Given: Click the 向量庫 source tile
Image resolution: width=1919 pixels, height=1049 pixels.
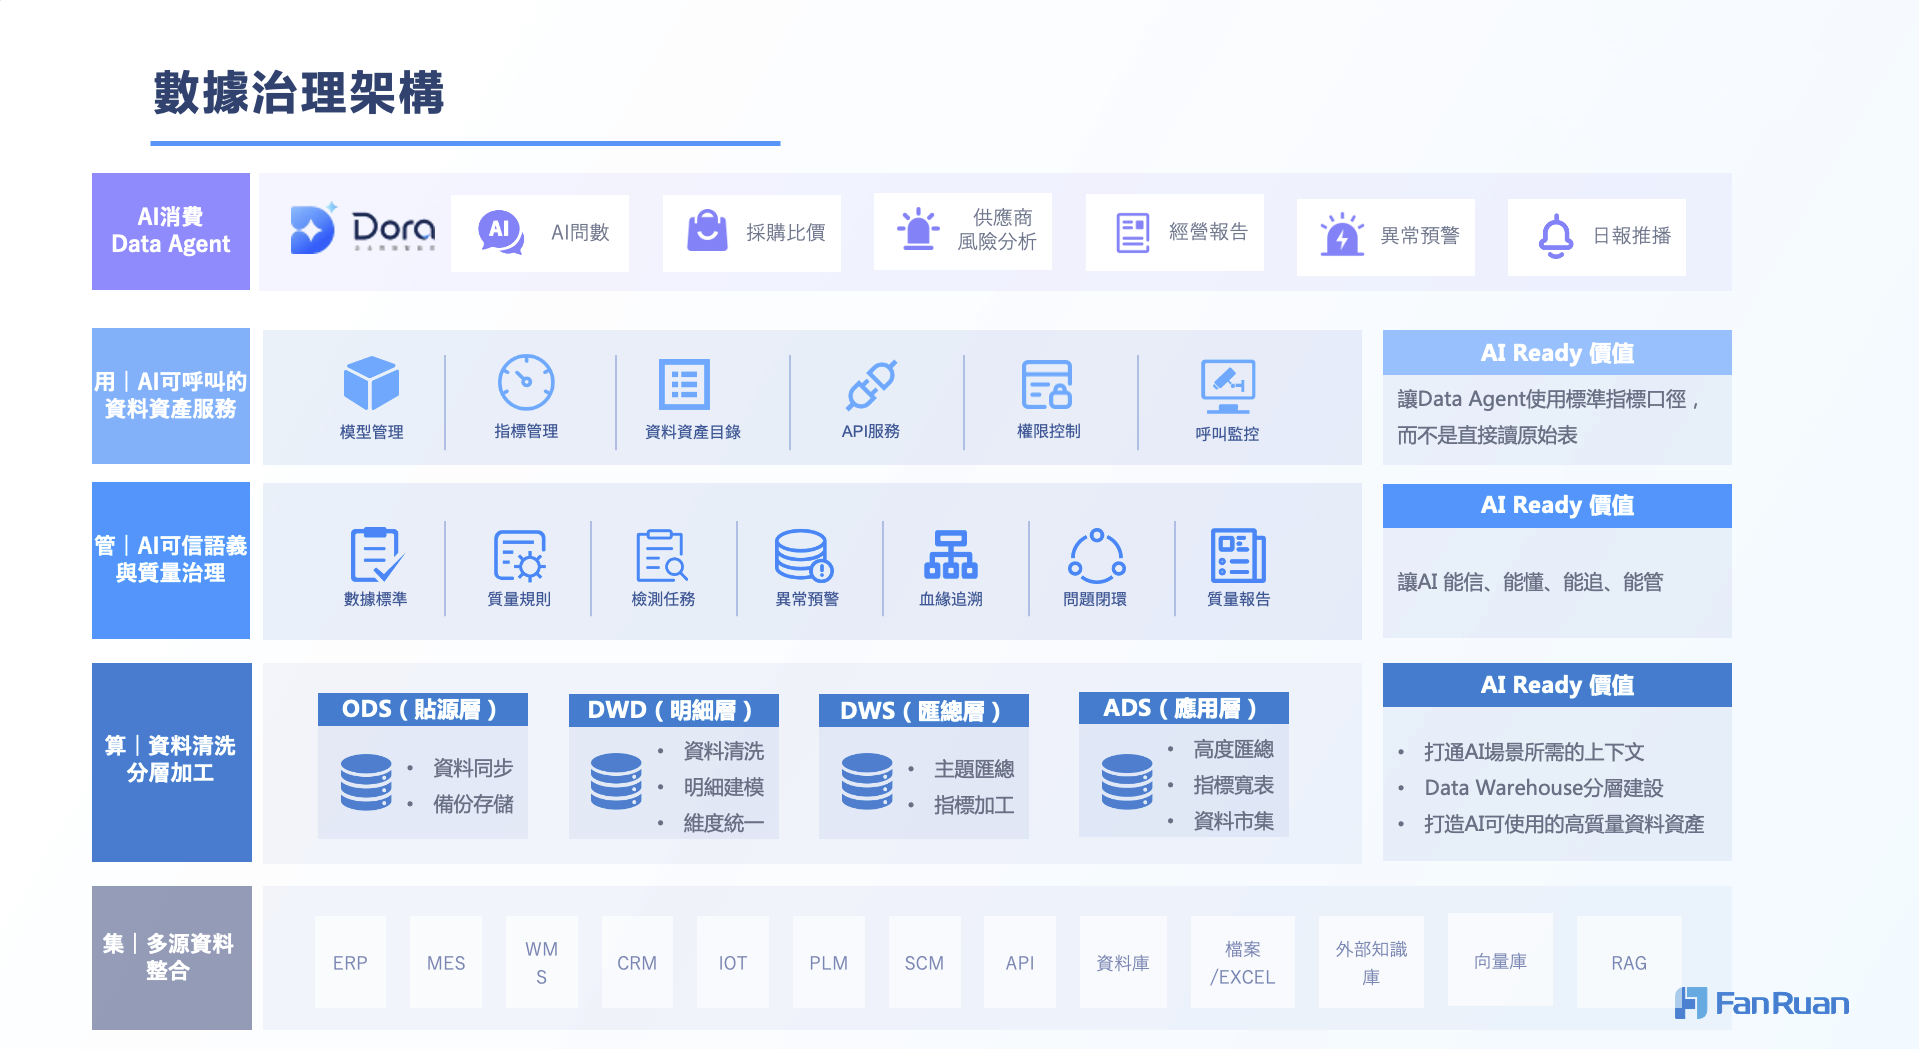Looking at the screenshot, I should 1500,960.
